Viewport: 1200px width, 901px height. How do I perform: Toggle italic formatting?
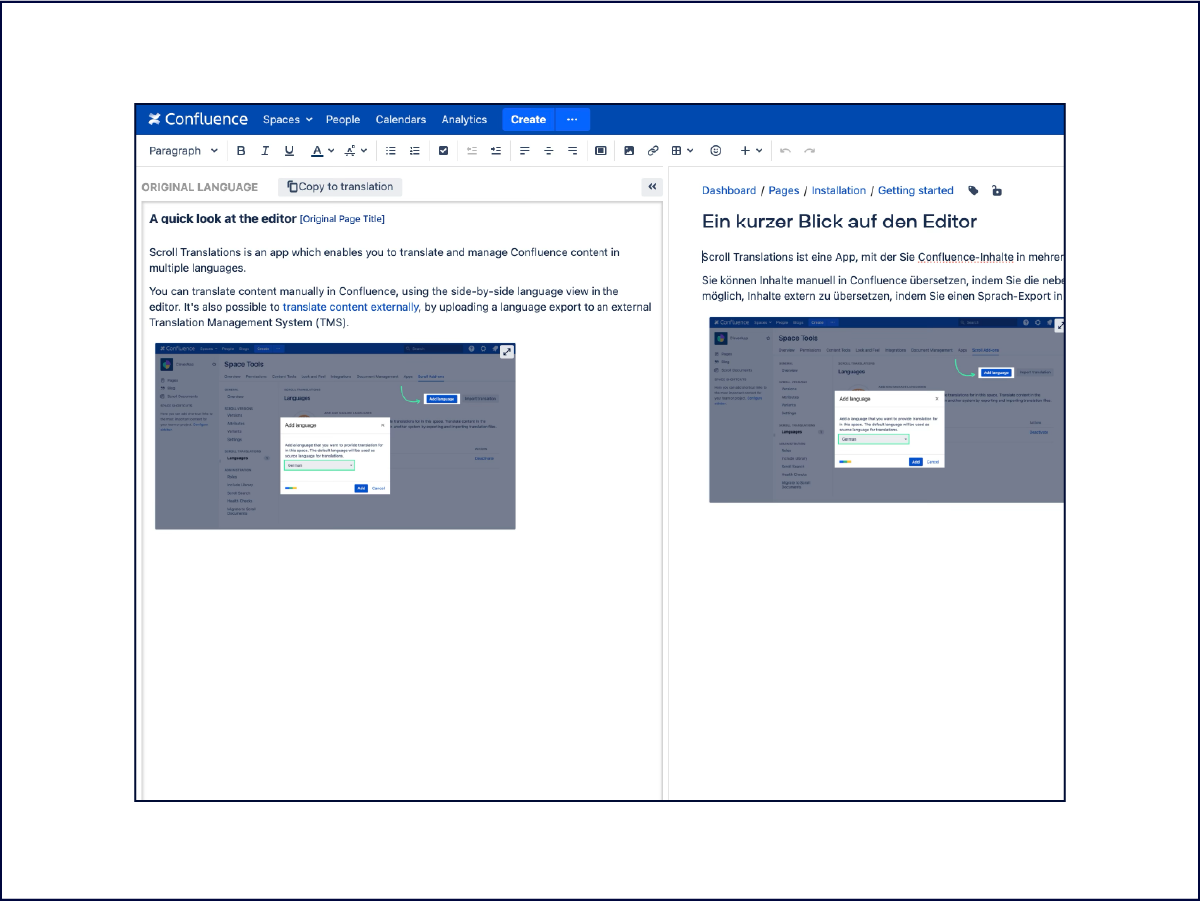pos(265,151)
